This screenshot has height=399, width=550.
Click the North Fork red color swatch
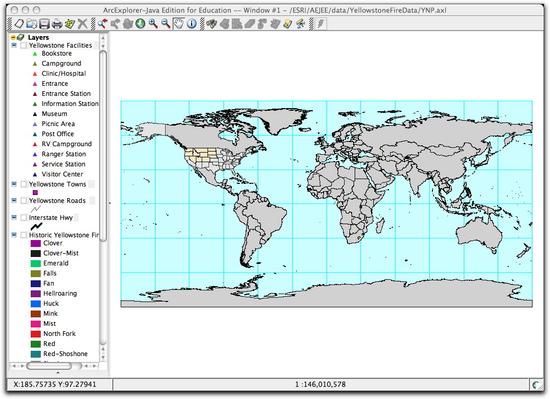point(36,334)
